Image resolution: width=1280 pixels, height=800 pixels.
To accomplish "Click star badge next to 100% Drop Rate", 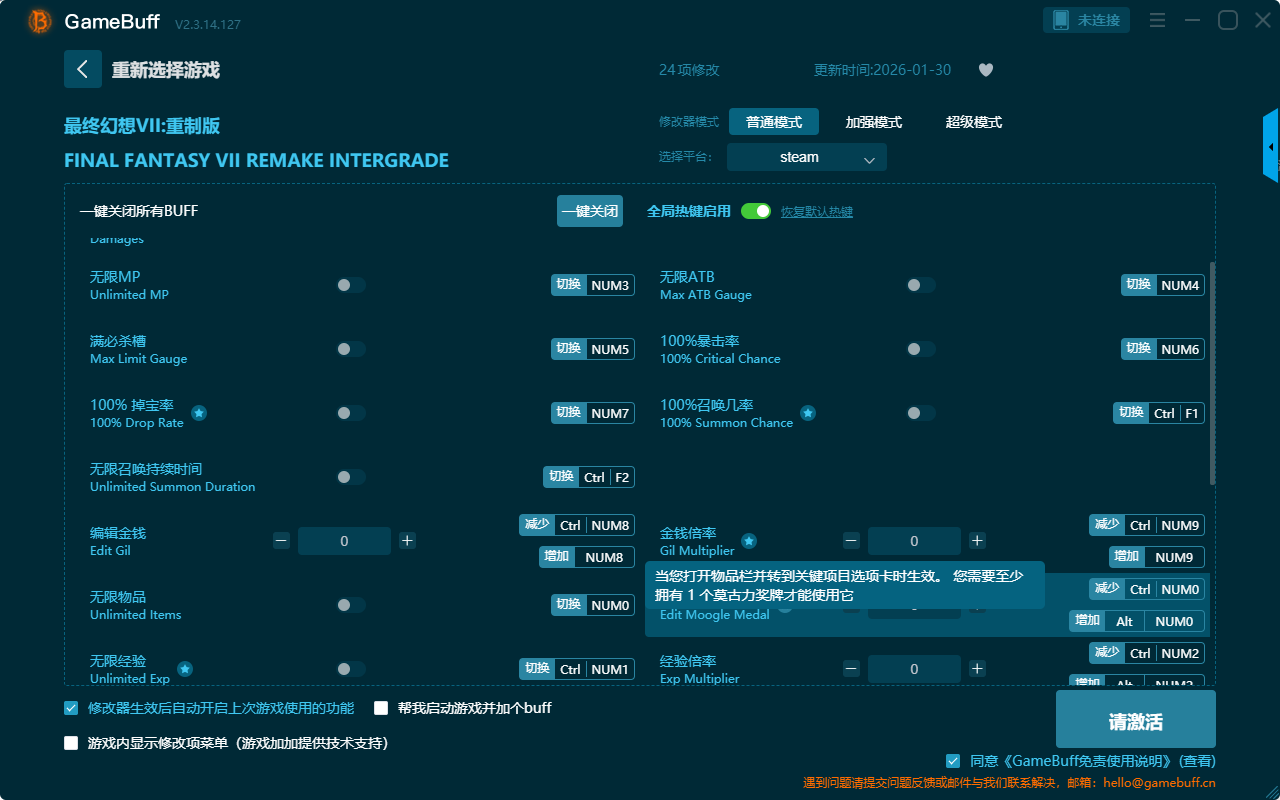I will point(199,413).
